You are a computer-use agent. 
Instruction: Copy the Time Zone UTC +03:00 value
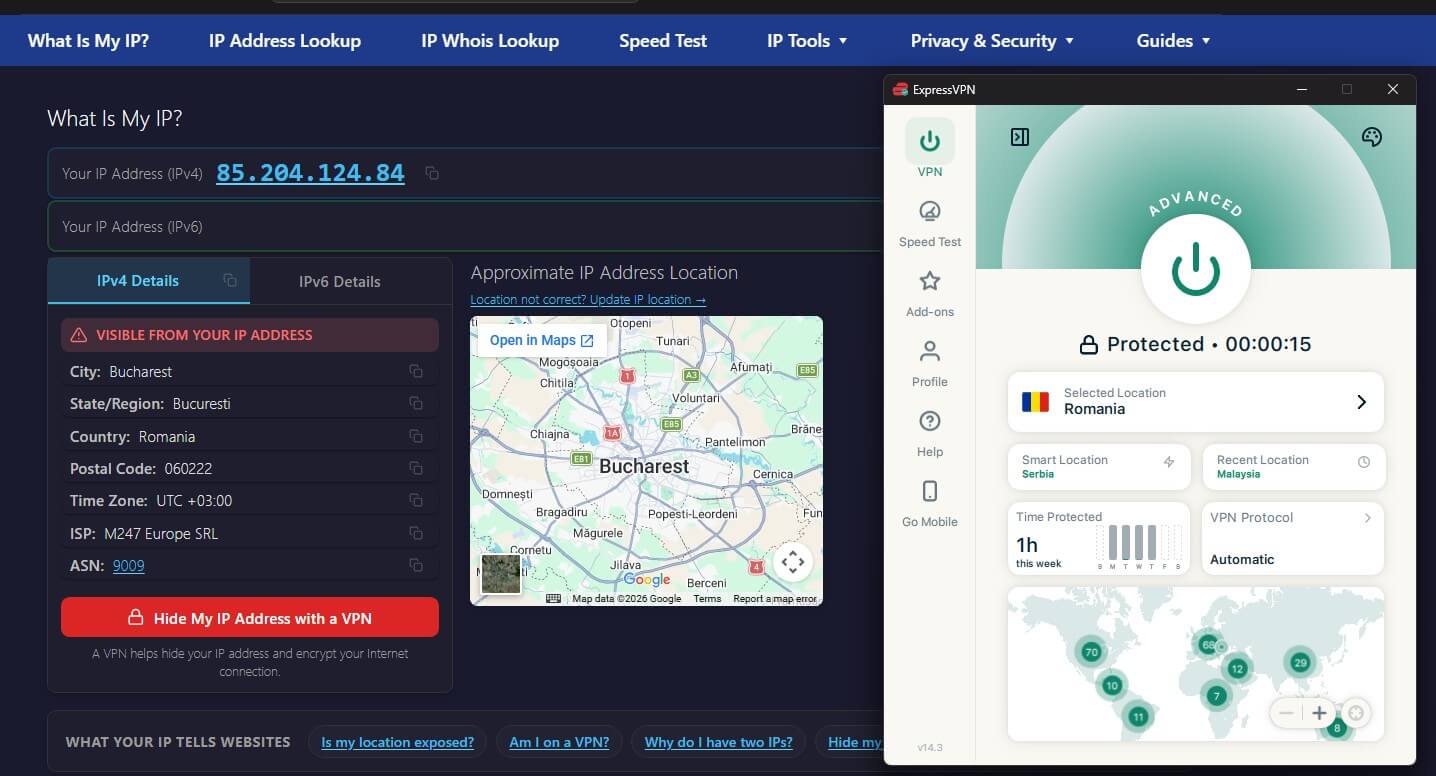(416, 500)
